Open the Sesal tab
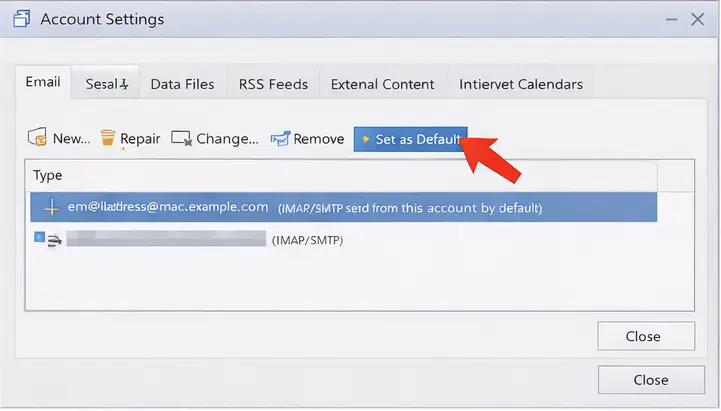 click(x=106, y=84)
